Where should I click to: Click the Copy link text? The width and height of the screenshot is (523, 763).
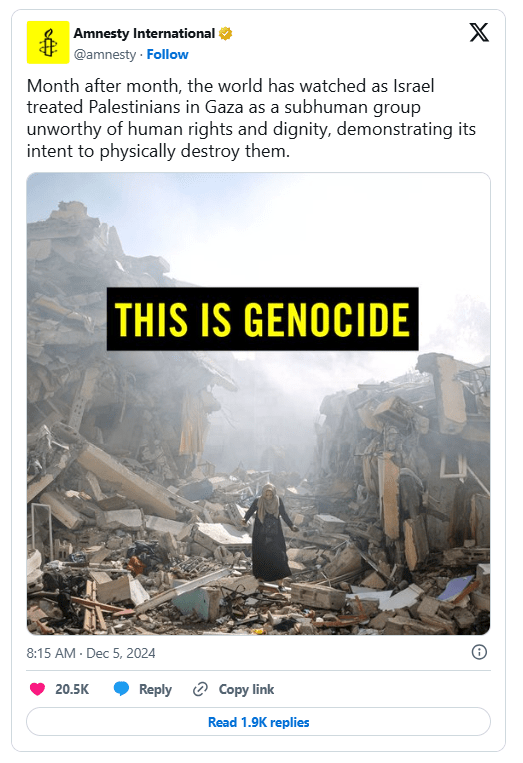click(x=246, y=690)
